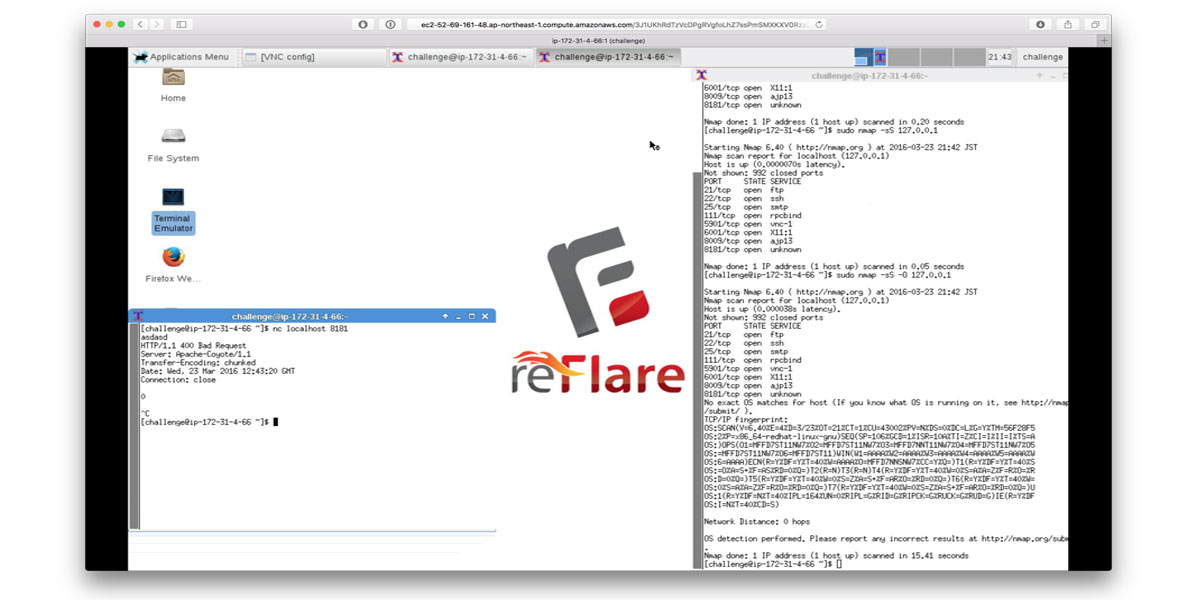Click 'OS detection performed' line in nmap output
The height and width of the screenshot is (600, 1200).
(x=885, y=539)
